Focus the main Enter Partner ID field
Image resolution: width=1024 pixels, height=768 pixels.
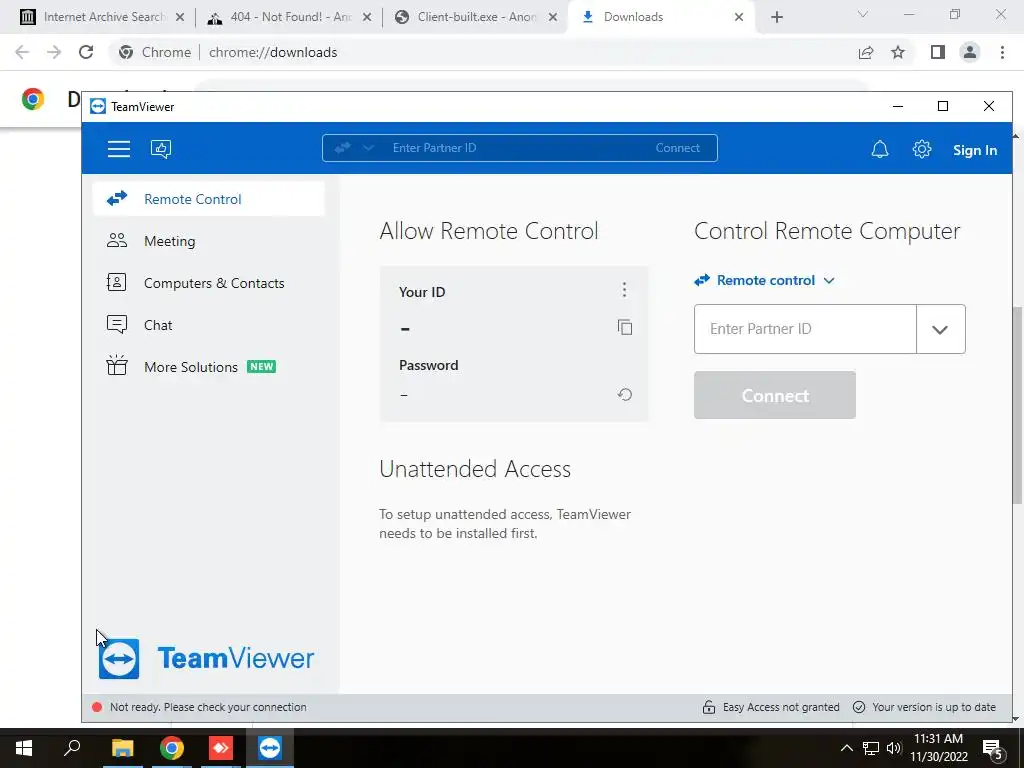coord(805,329)
